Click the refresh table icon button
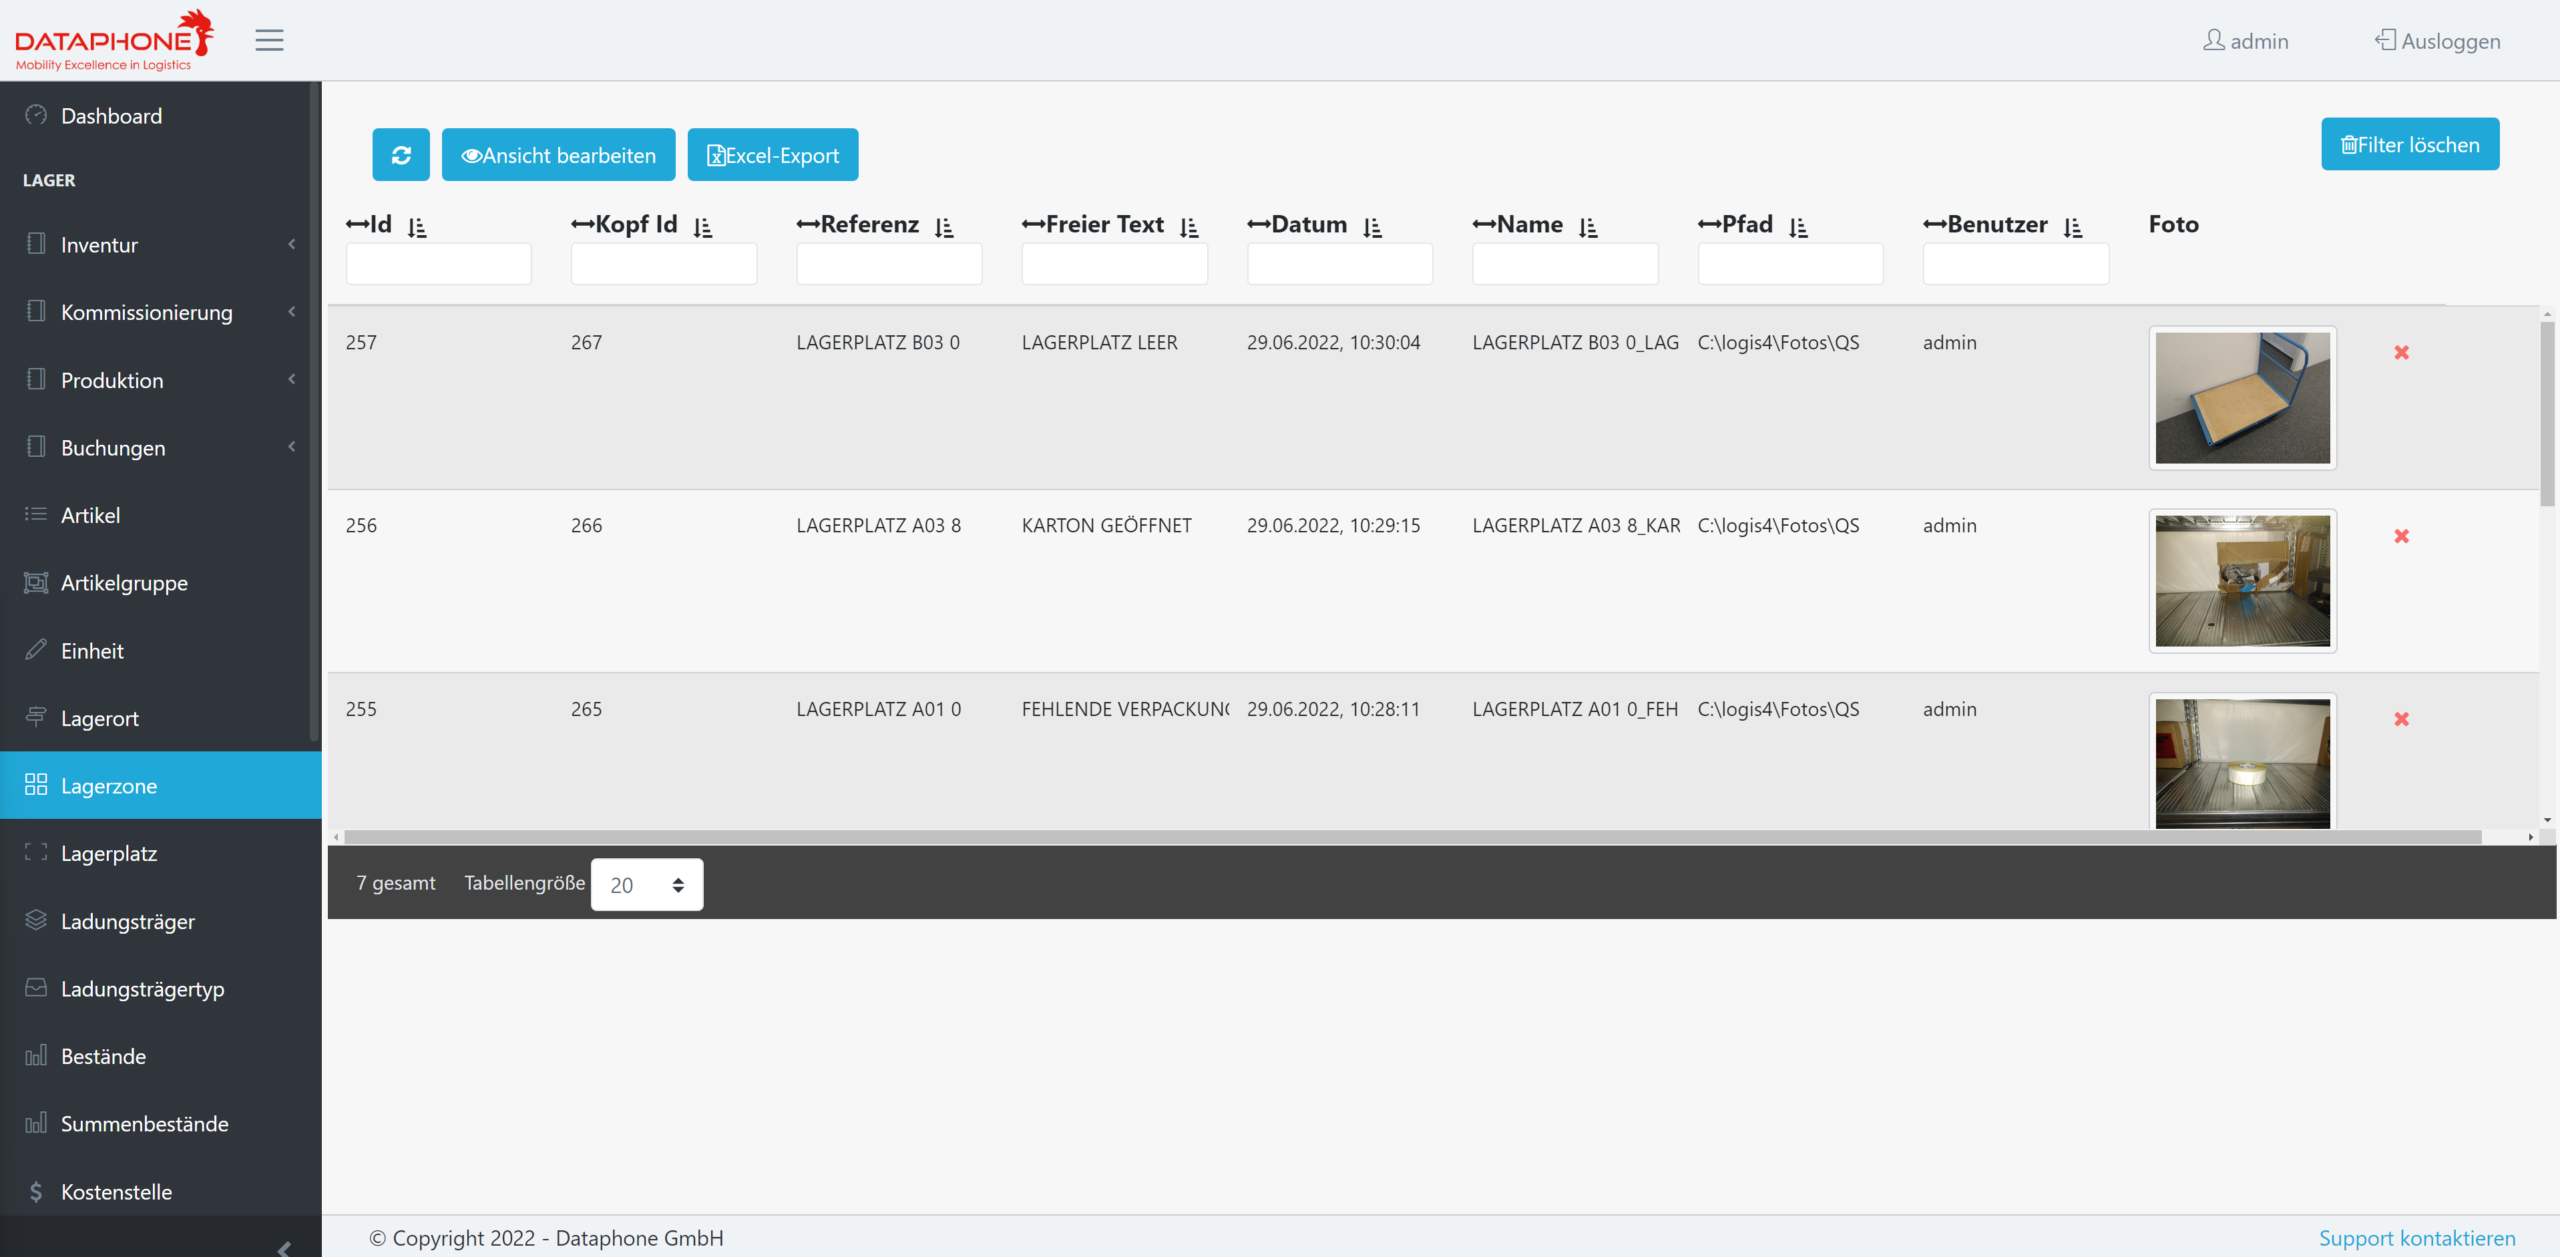This screenshot has width=2560, height=1257. click(401, 155)
